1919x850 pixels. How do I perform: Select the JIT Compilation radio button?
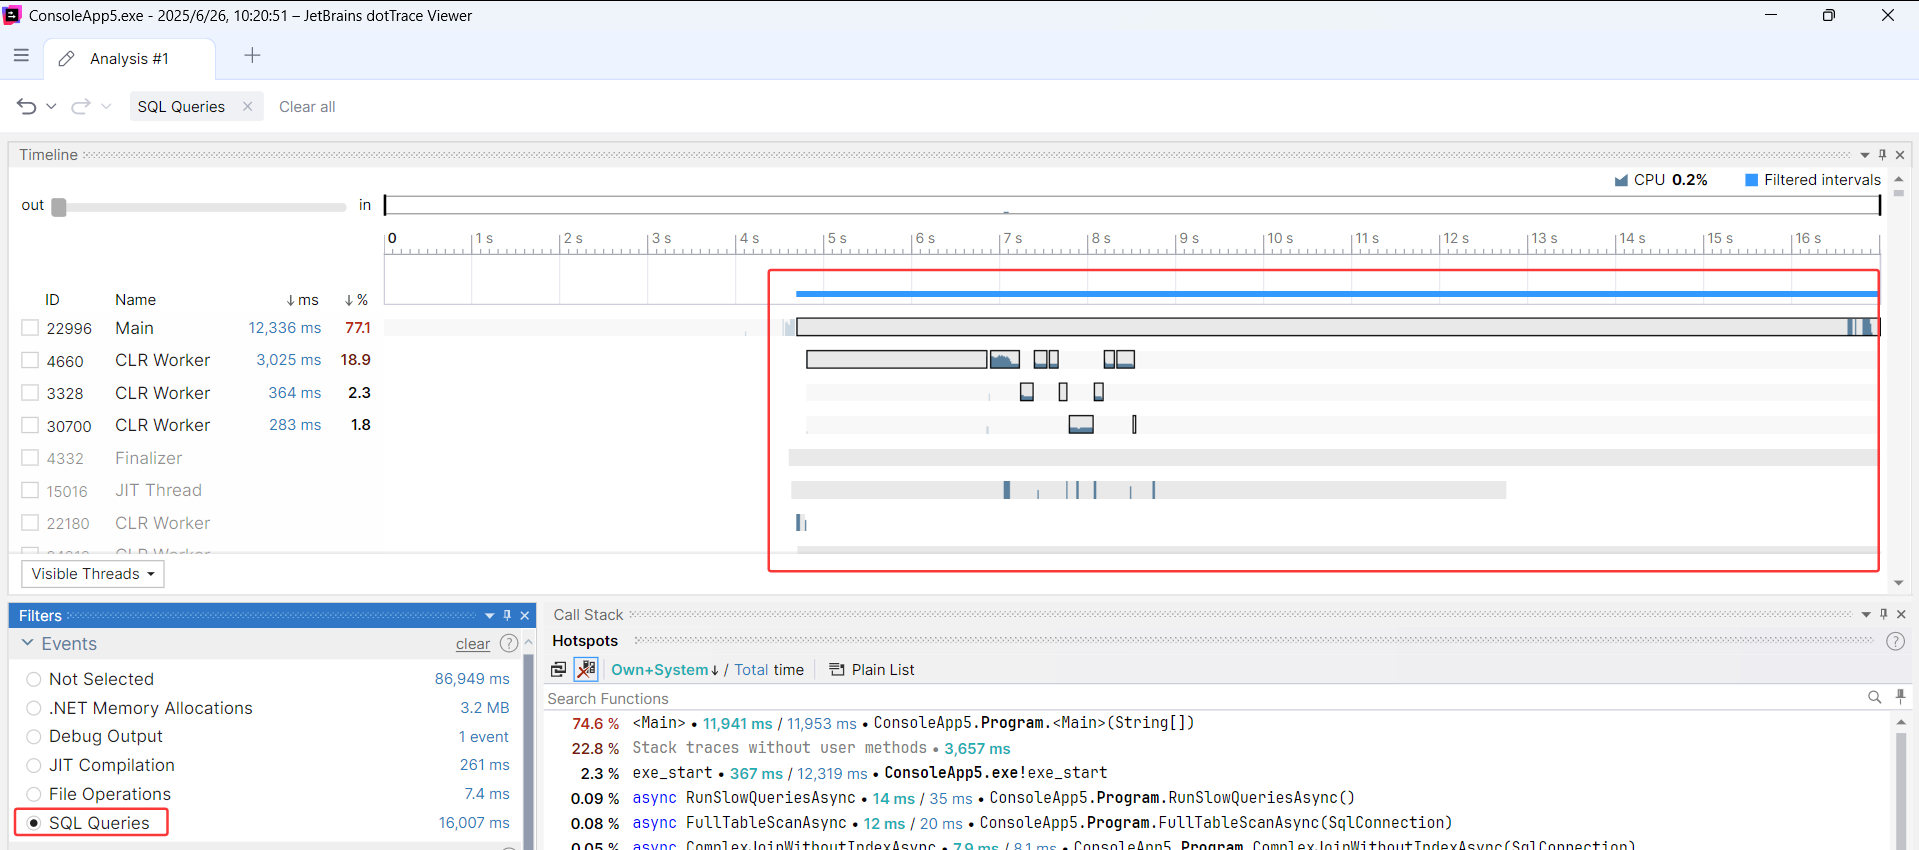pos(34,765)
